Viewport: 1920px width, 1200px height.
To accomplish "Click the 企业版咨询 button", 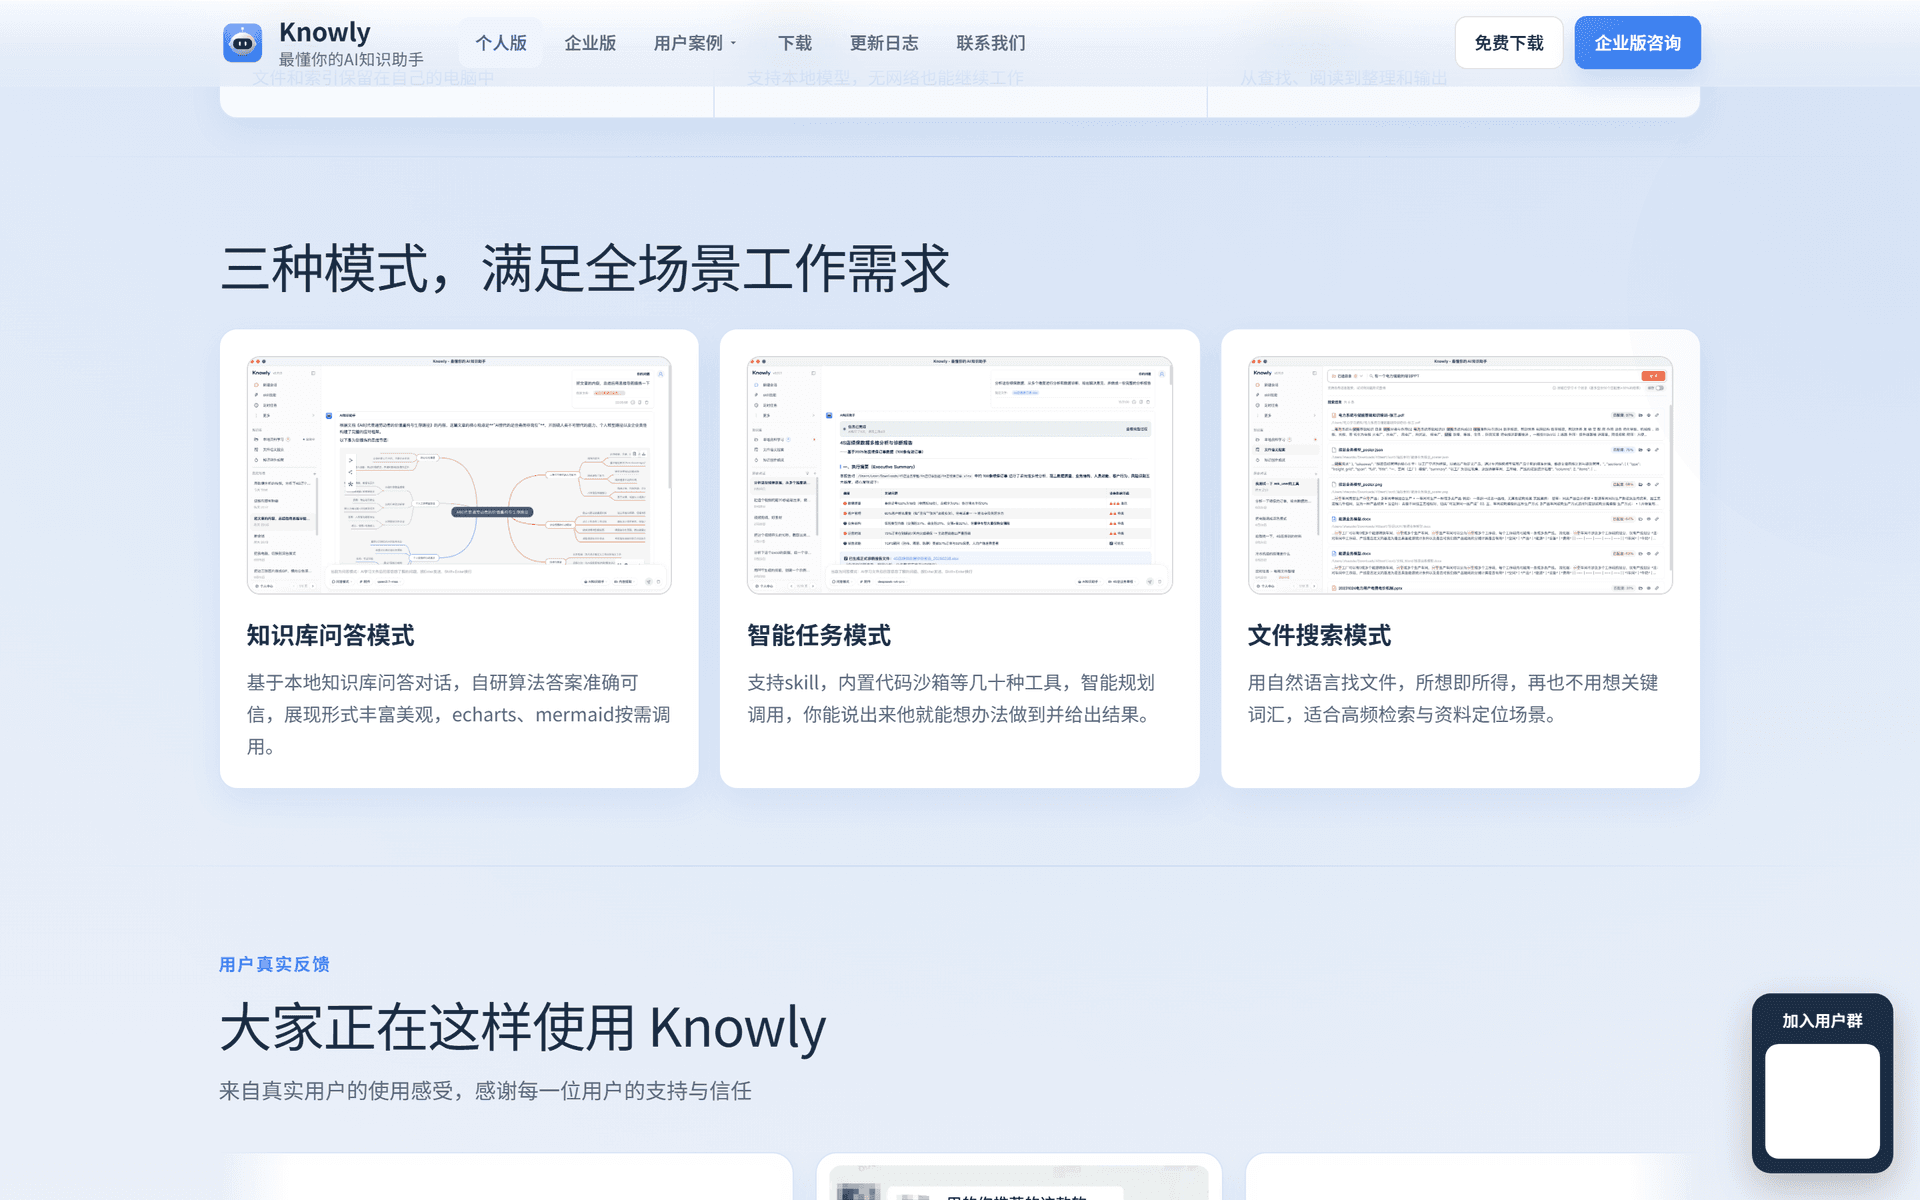I will tap(1637, 43).
